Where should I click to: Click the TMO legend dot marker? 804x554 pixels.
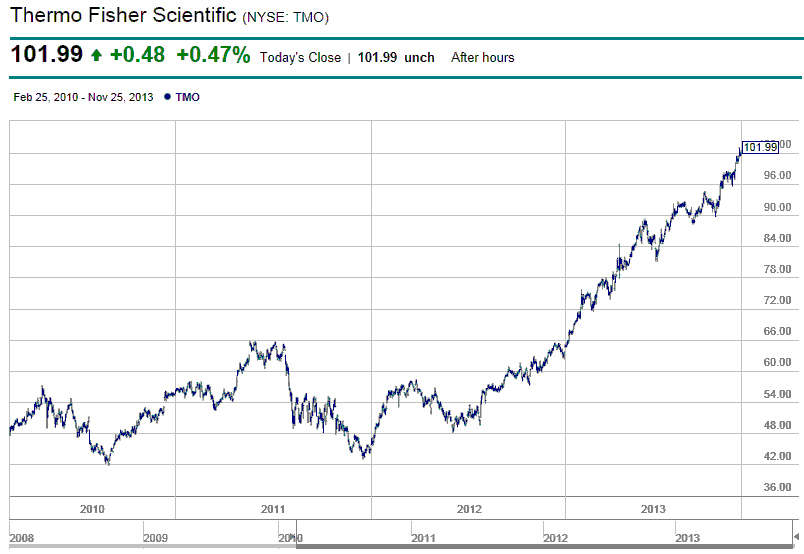(x=167, y=96)
